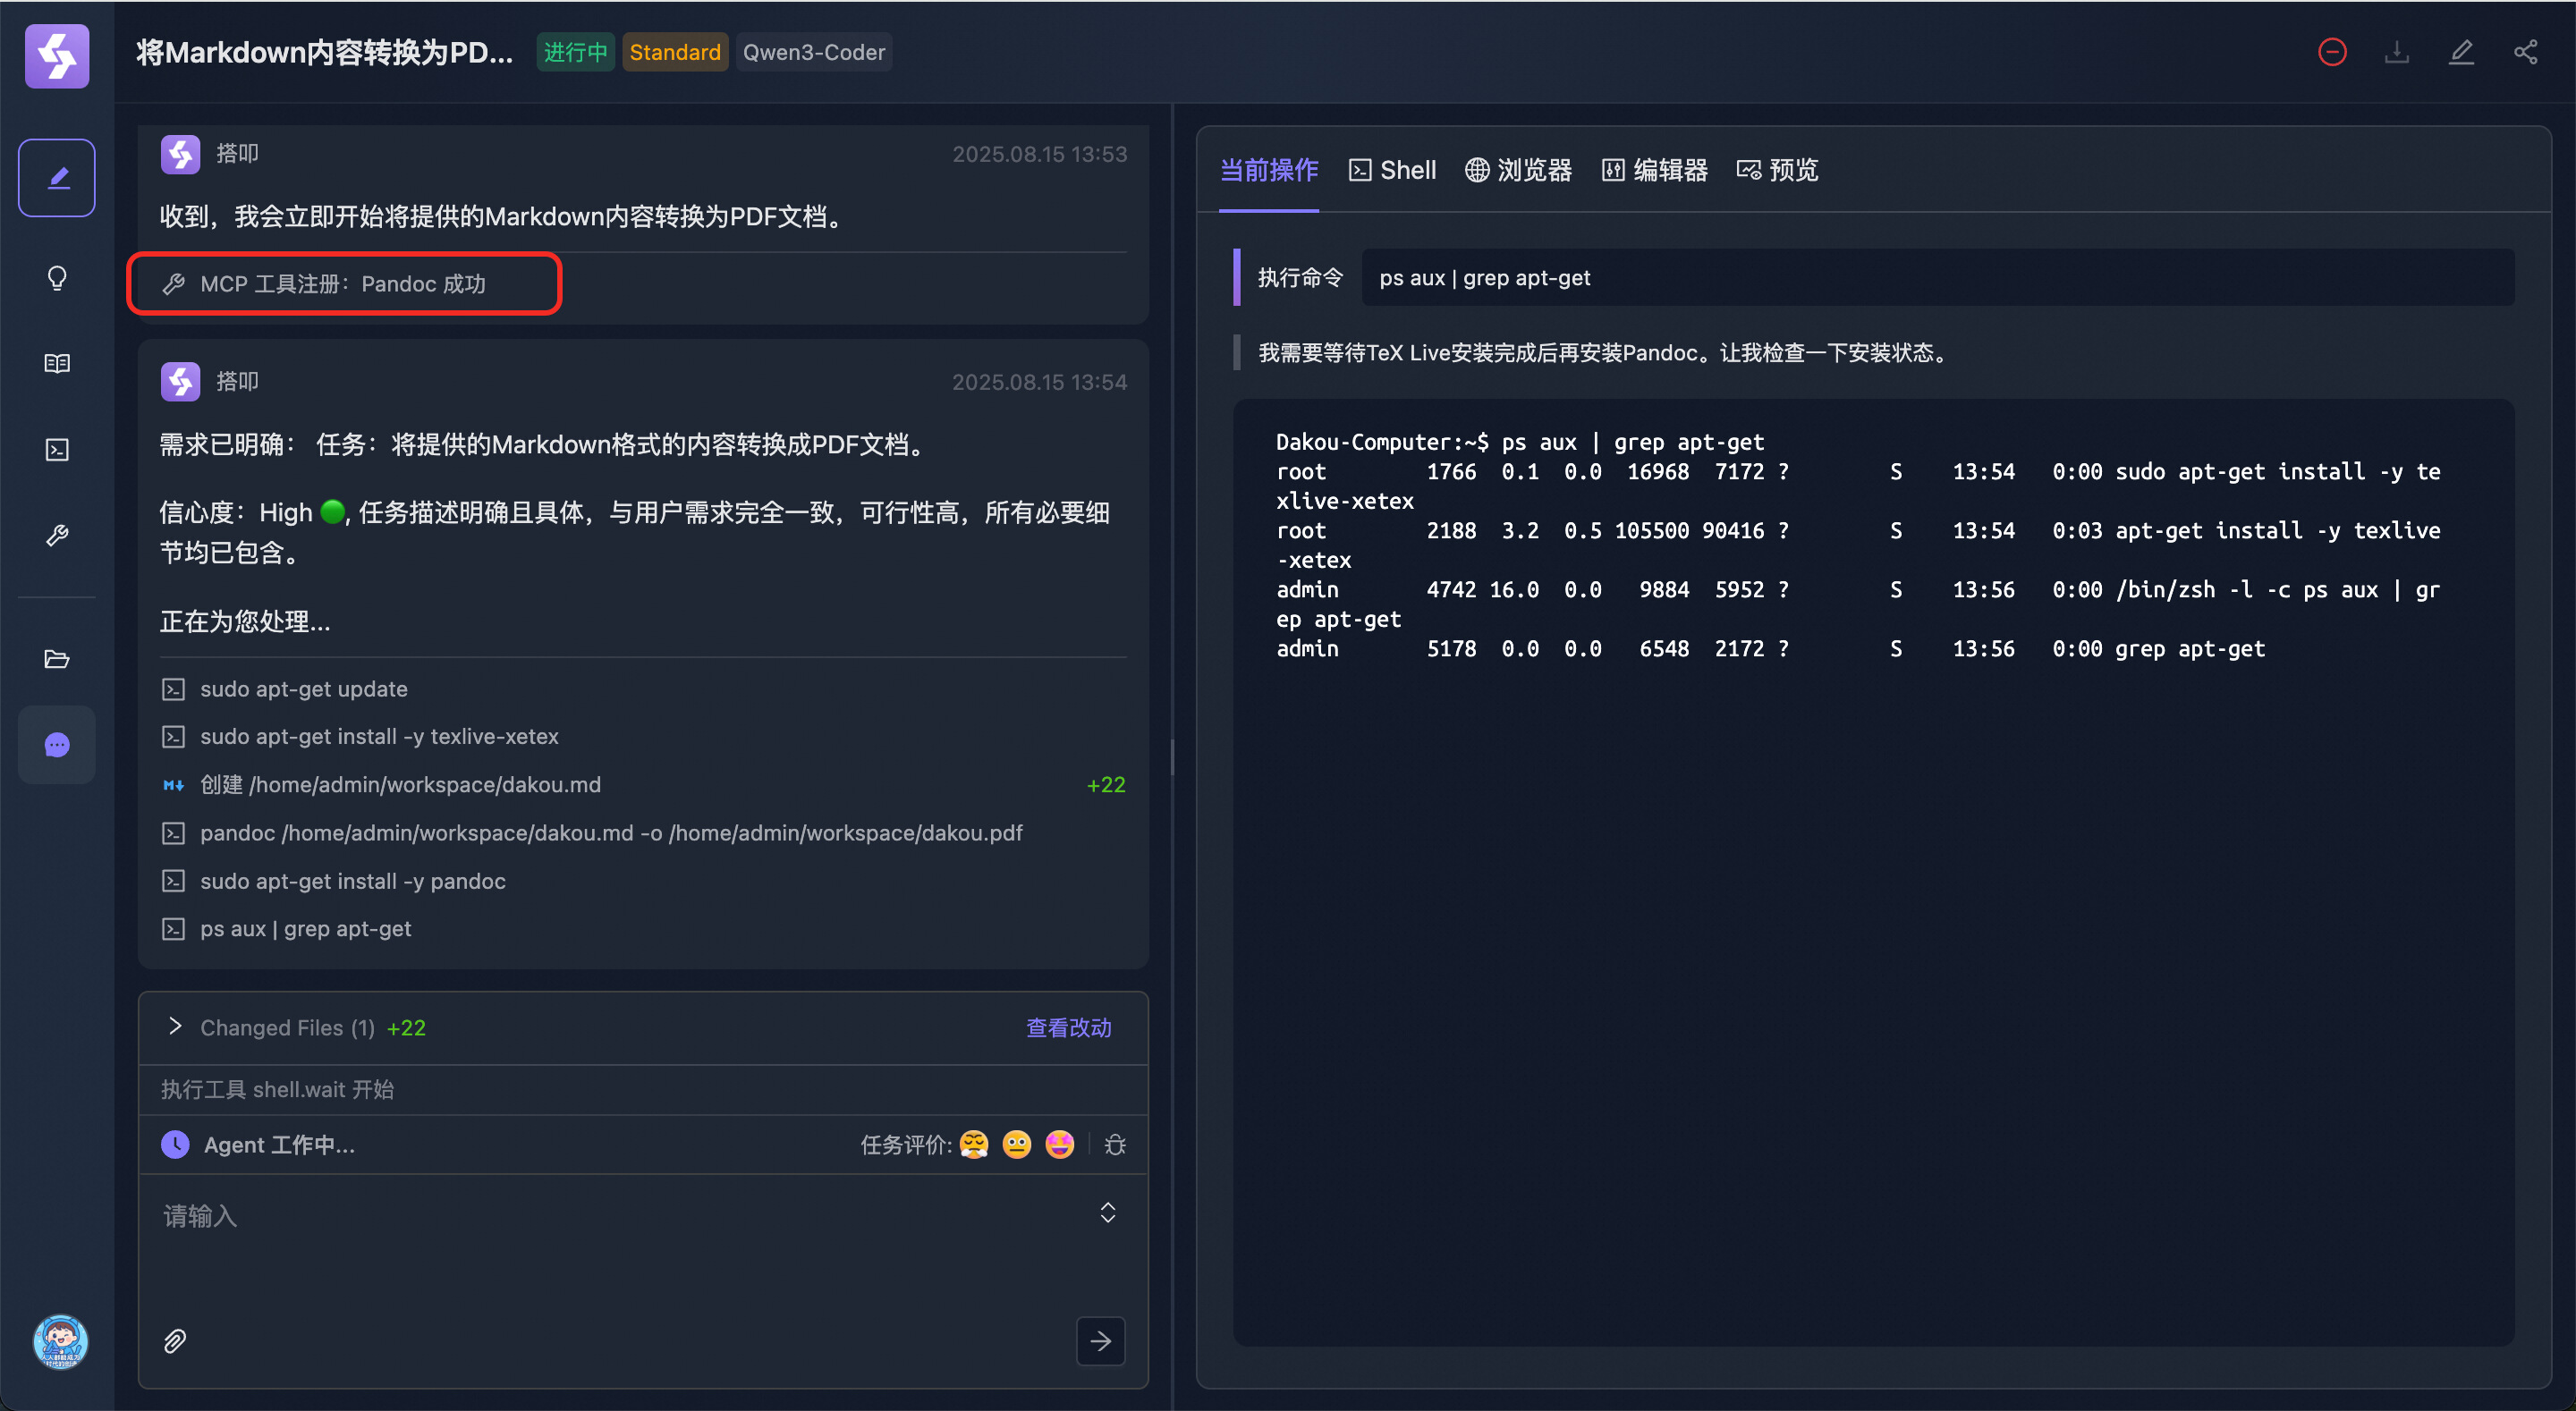The width and height of the screenshot is (2576, 1411).
Task: Click the paperclip attachment icon
Action: tap(175, 1341)
